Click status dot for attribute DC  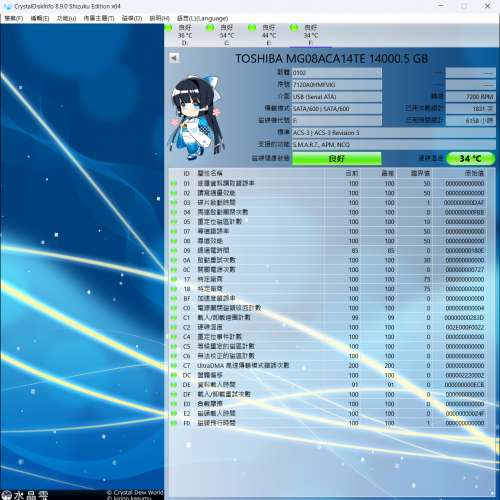[174, 375]
